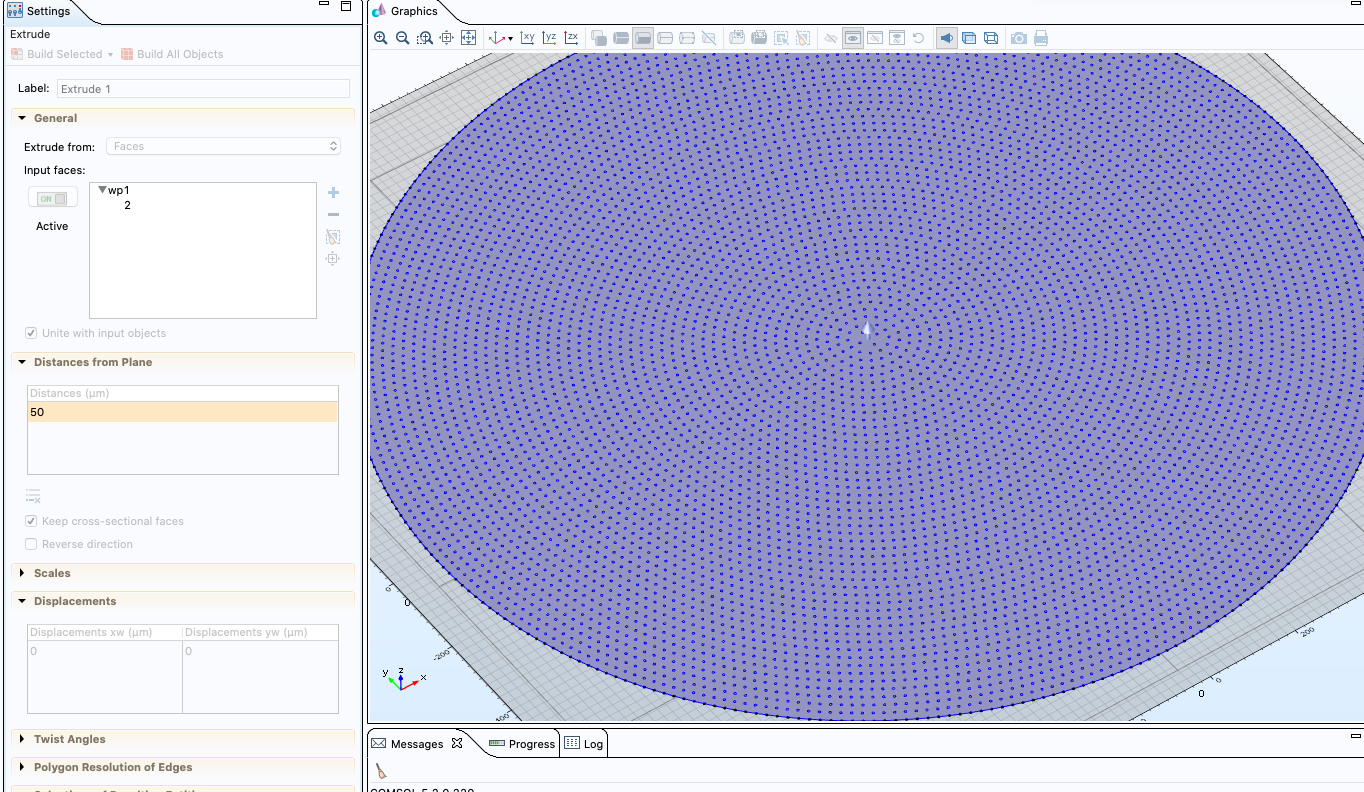Click the Zoom Extents icon
Viewport: 1364px width, 792px height.
pyautogui.click(x=468, y=38)
